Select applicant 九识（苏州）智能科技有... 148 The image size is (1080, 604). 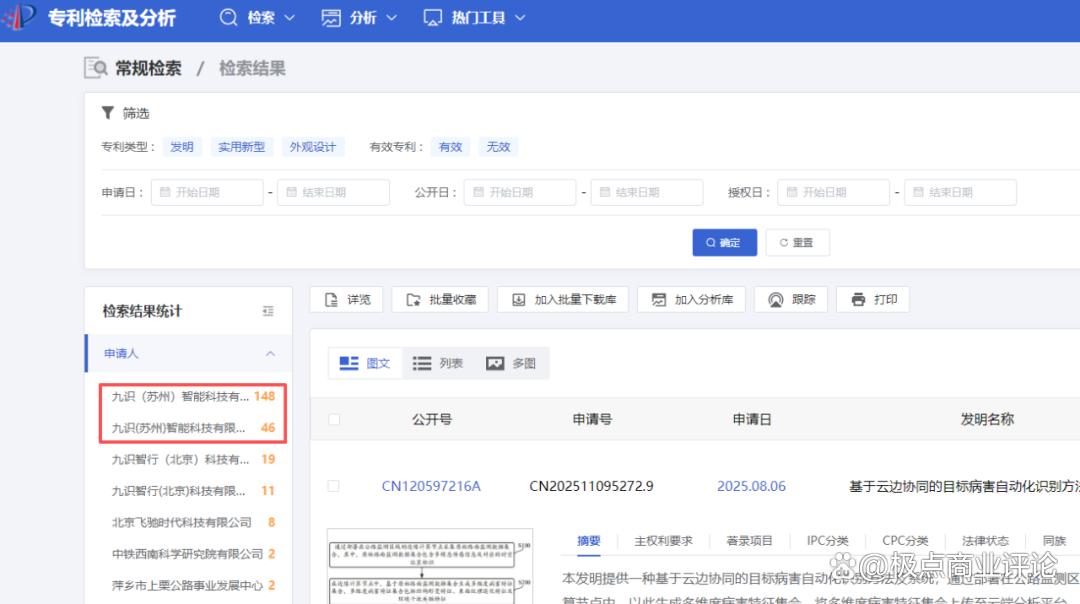click(193, 396)
